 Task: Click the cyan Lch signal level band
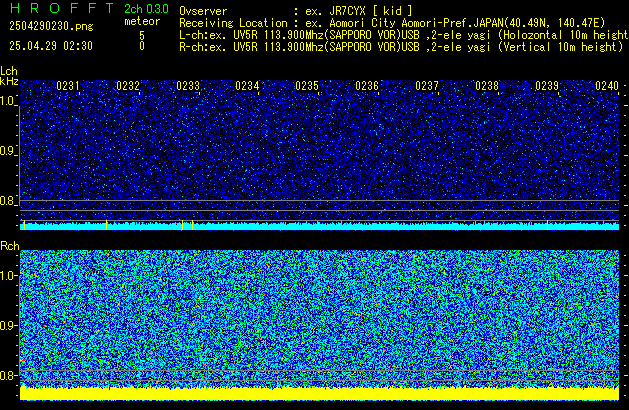point(319,226)
